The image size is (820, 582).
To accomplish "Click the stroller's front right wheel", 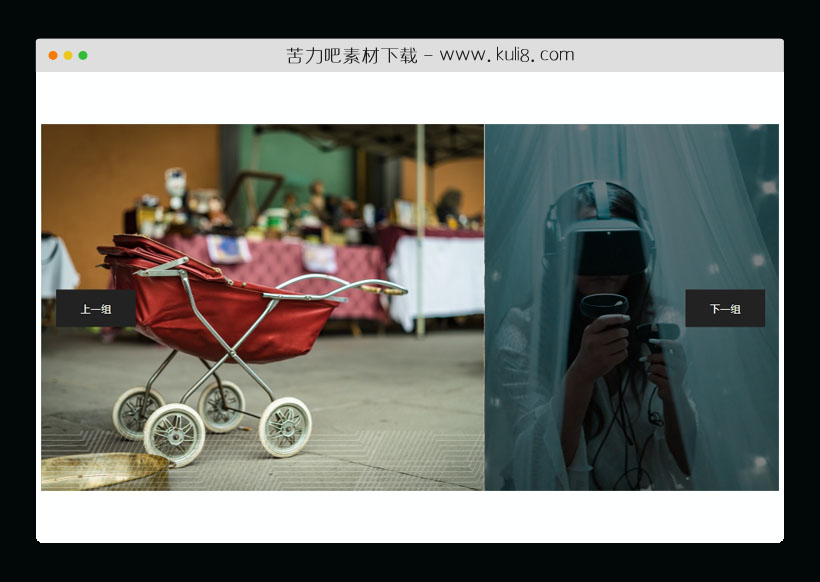I will [x=285, y=427].
